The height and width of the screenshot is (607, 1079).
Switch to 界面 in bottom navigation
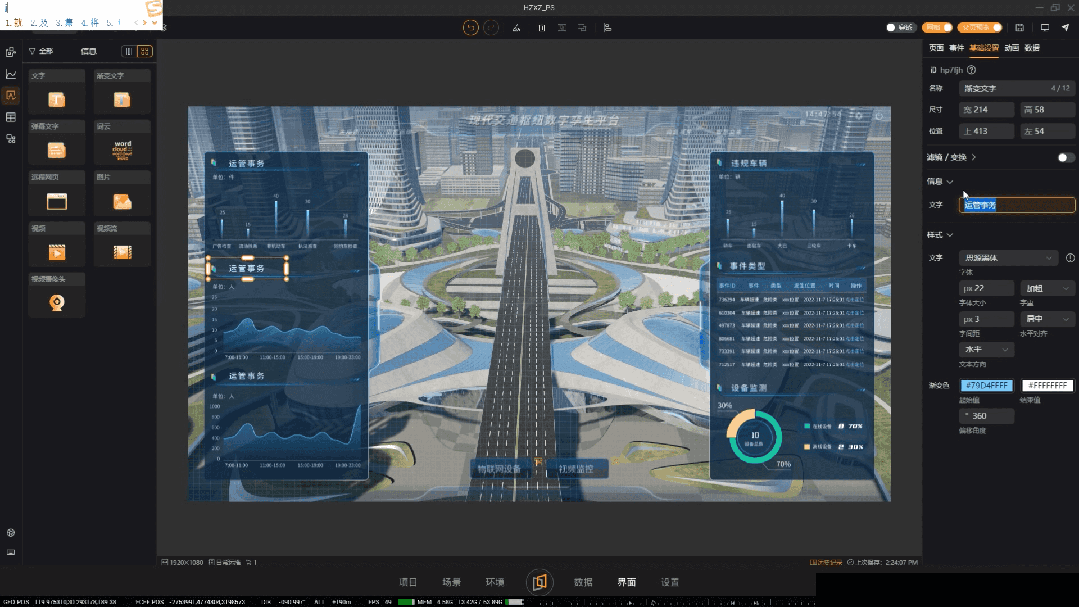point(627,582)
